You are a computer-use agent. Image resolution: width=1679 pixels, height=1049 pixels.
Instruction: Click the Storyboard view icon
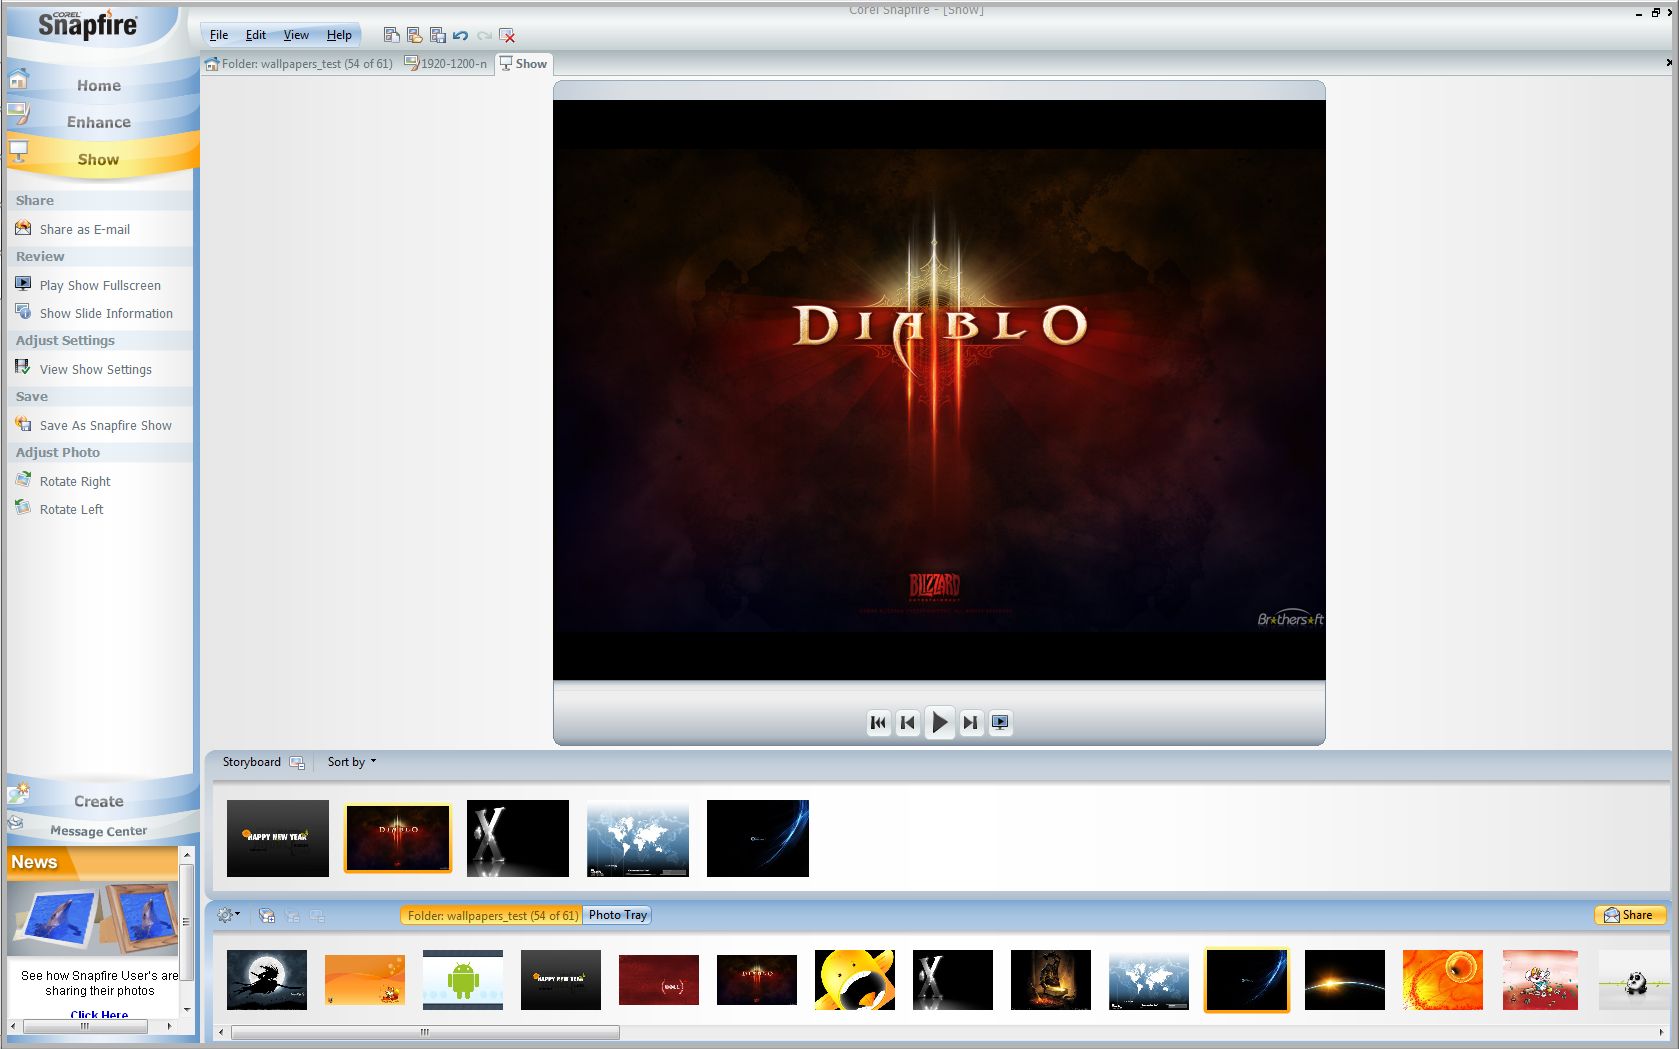(x=297, y=762)
